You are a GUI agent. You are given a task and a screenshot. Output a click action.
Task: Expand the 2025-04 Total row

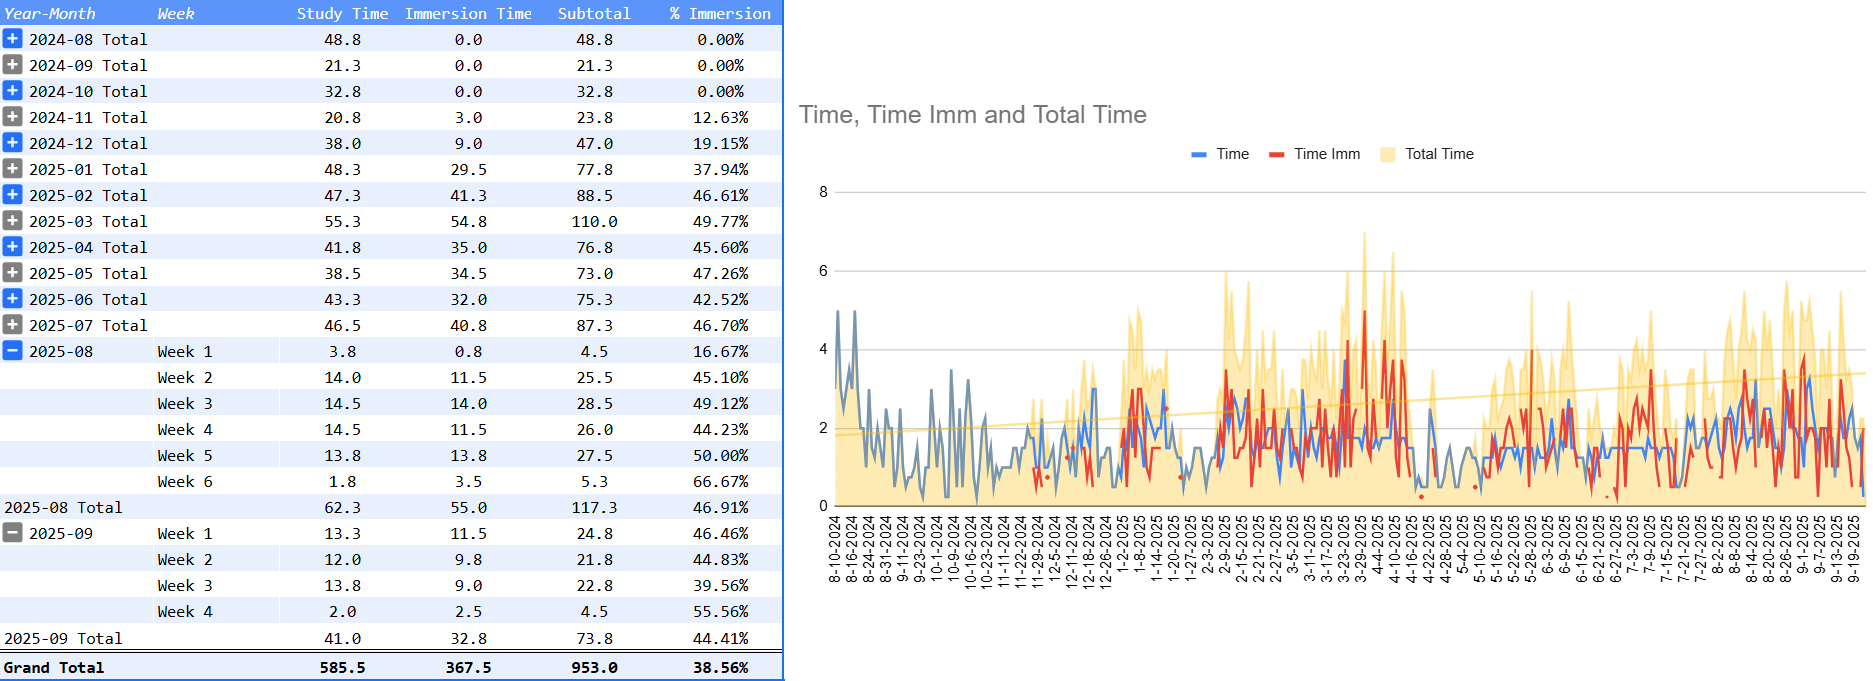(12, 247)
